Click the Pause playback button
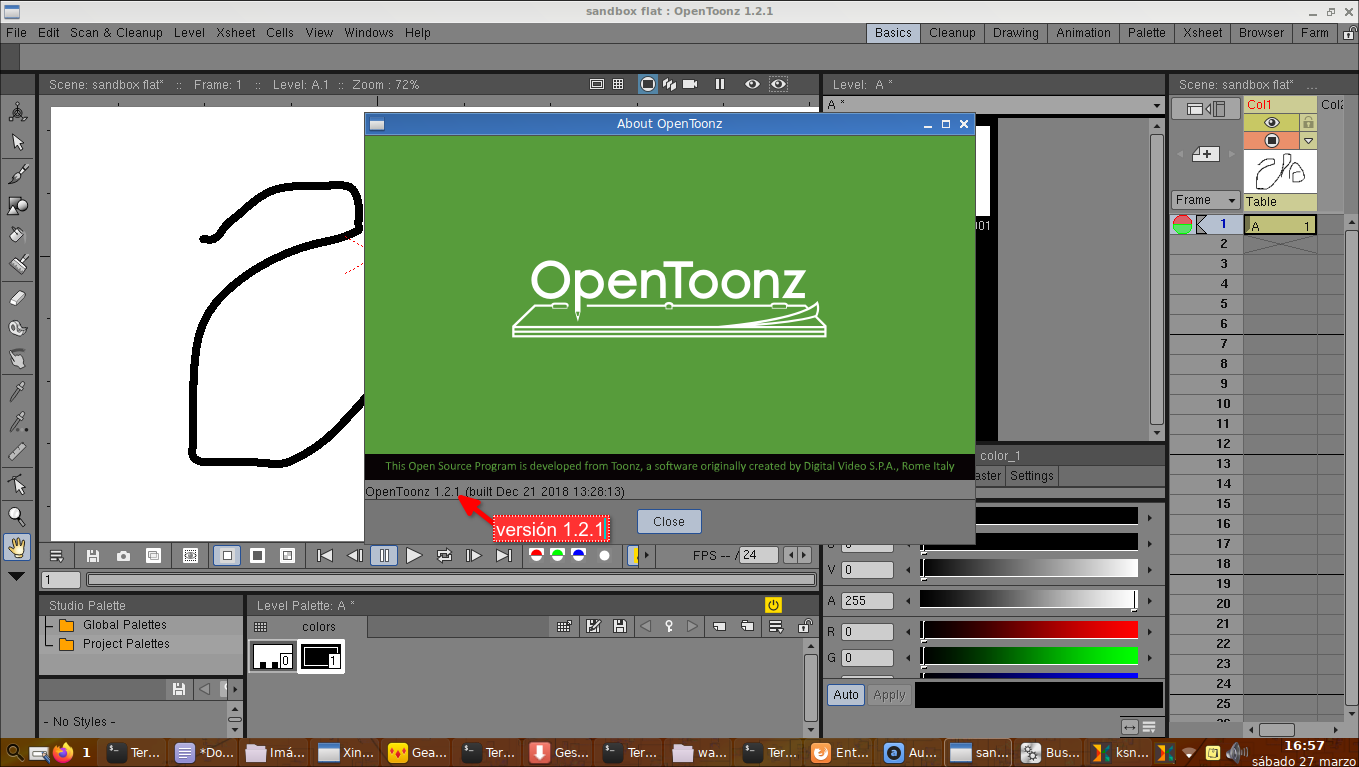The width and height of the screenshot is (1359, 767). click(384, 555)
